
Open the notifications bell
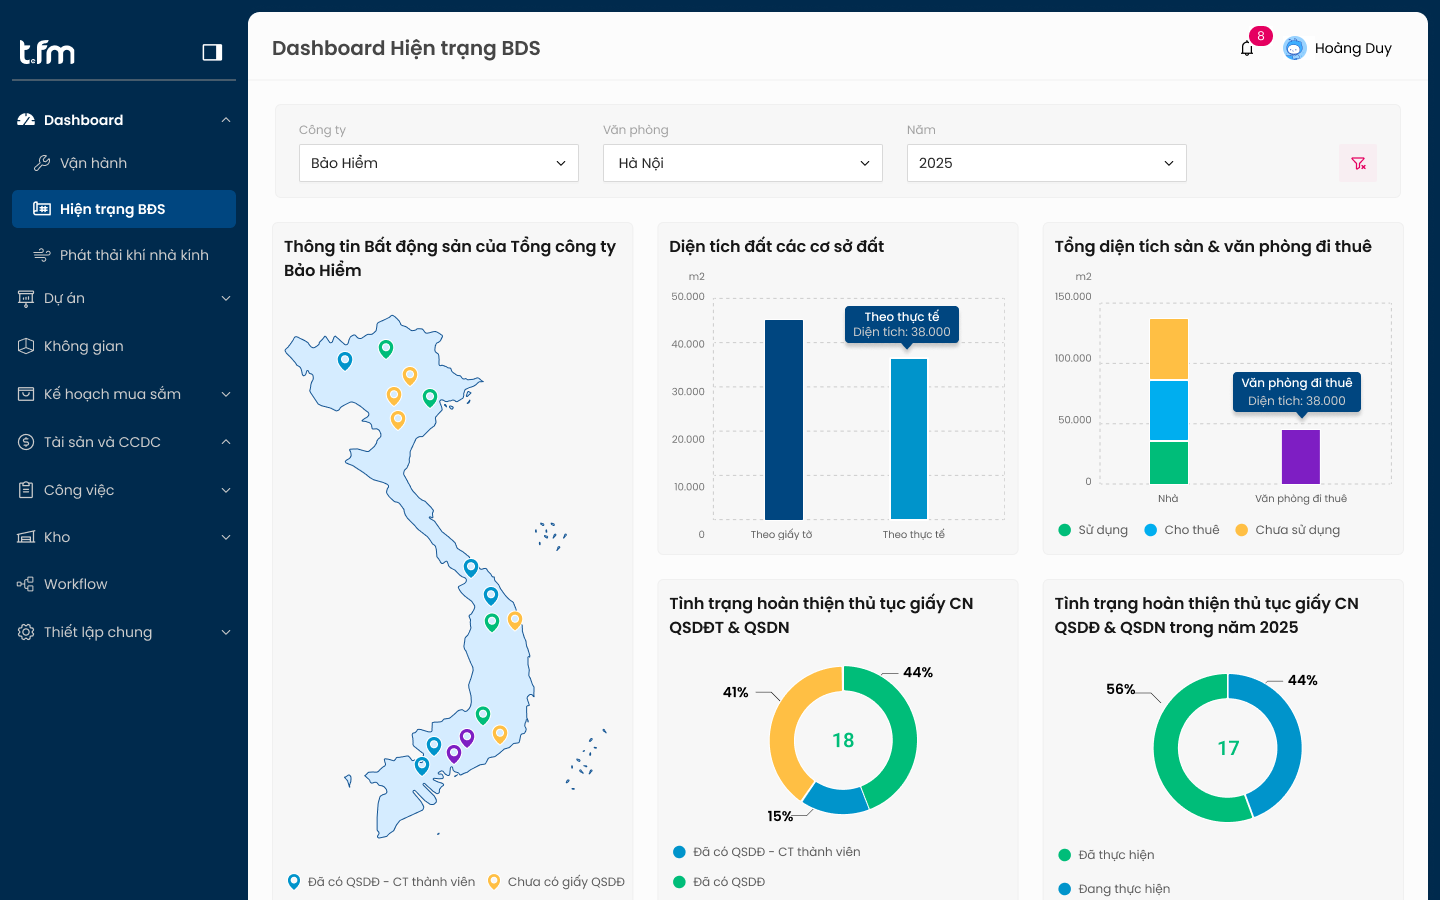point(1247,48)
